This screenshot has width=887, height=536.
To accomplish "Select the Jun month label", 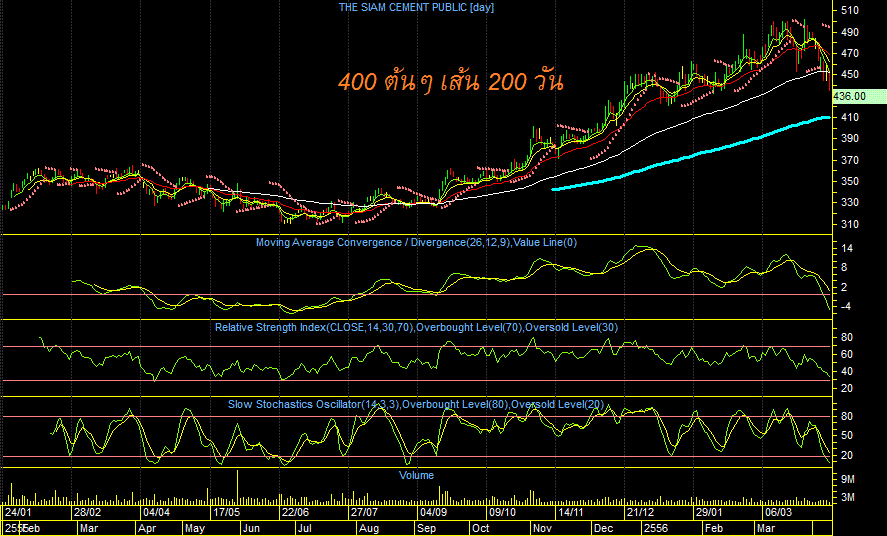I will coord(251,529).
